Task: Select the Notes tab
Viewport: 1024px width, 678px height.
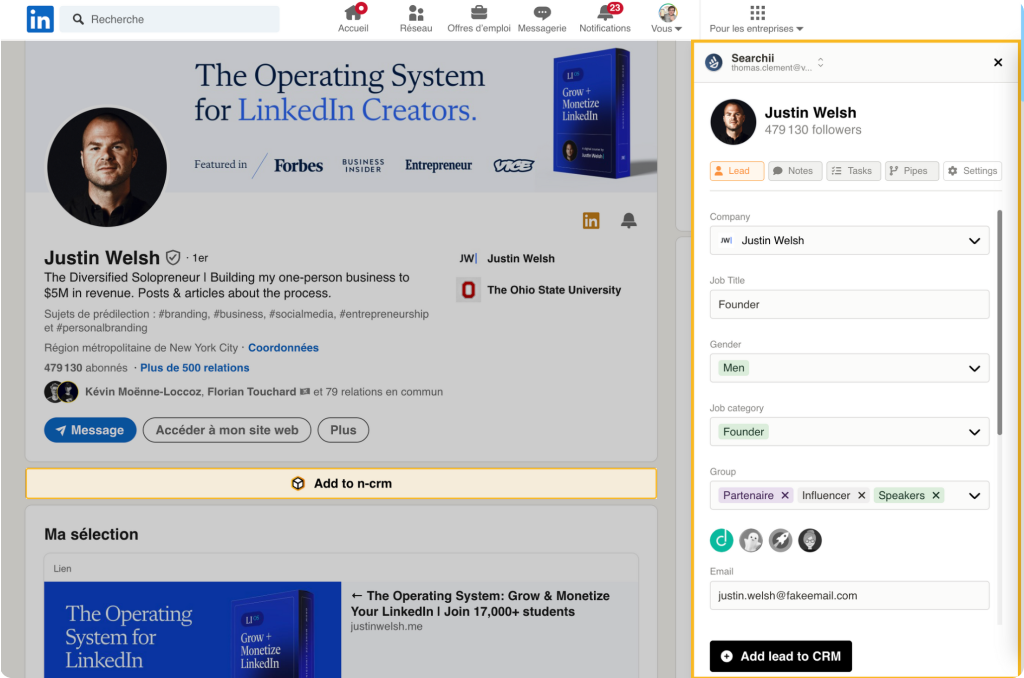Action: click(795, 170)
